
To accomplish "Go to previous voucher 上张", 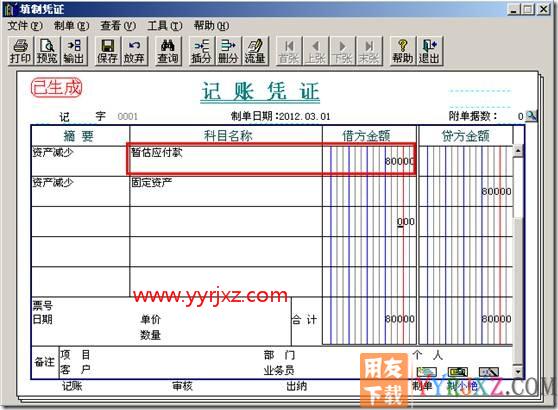I will tap(315, 51).
